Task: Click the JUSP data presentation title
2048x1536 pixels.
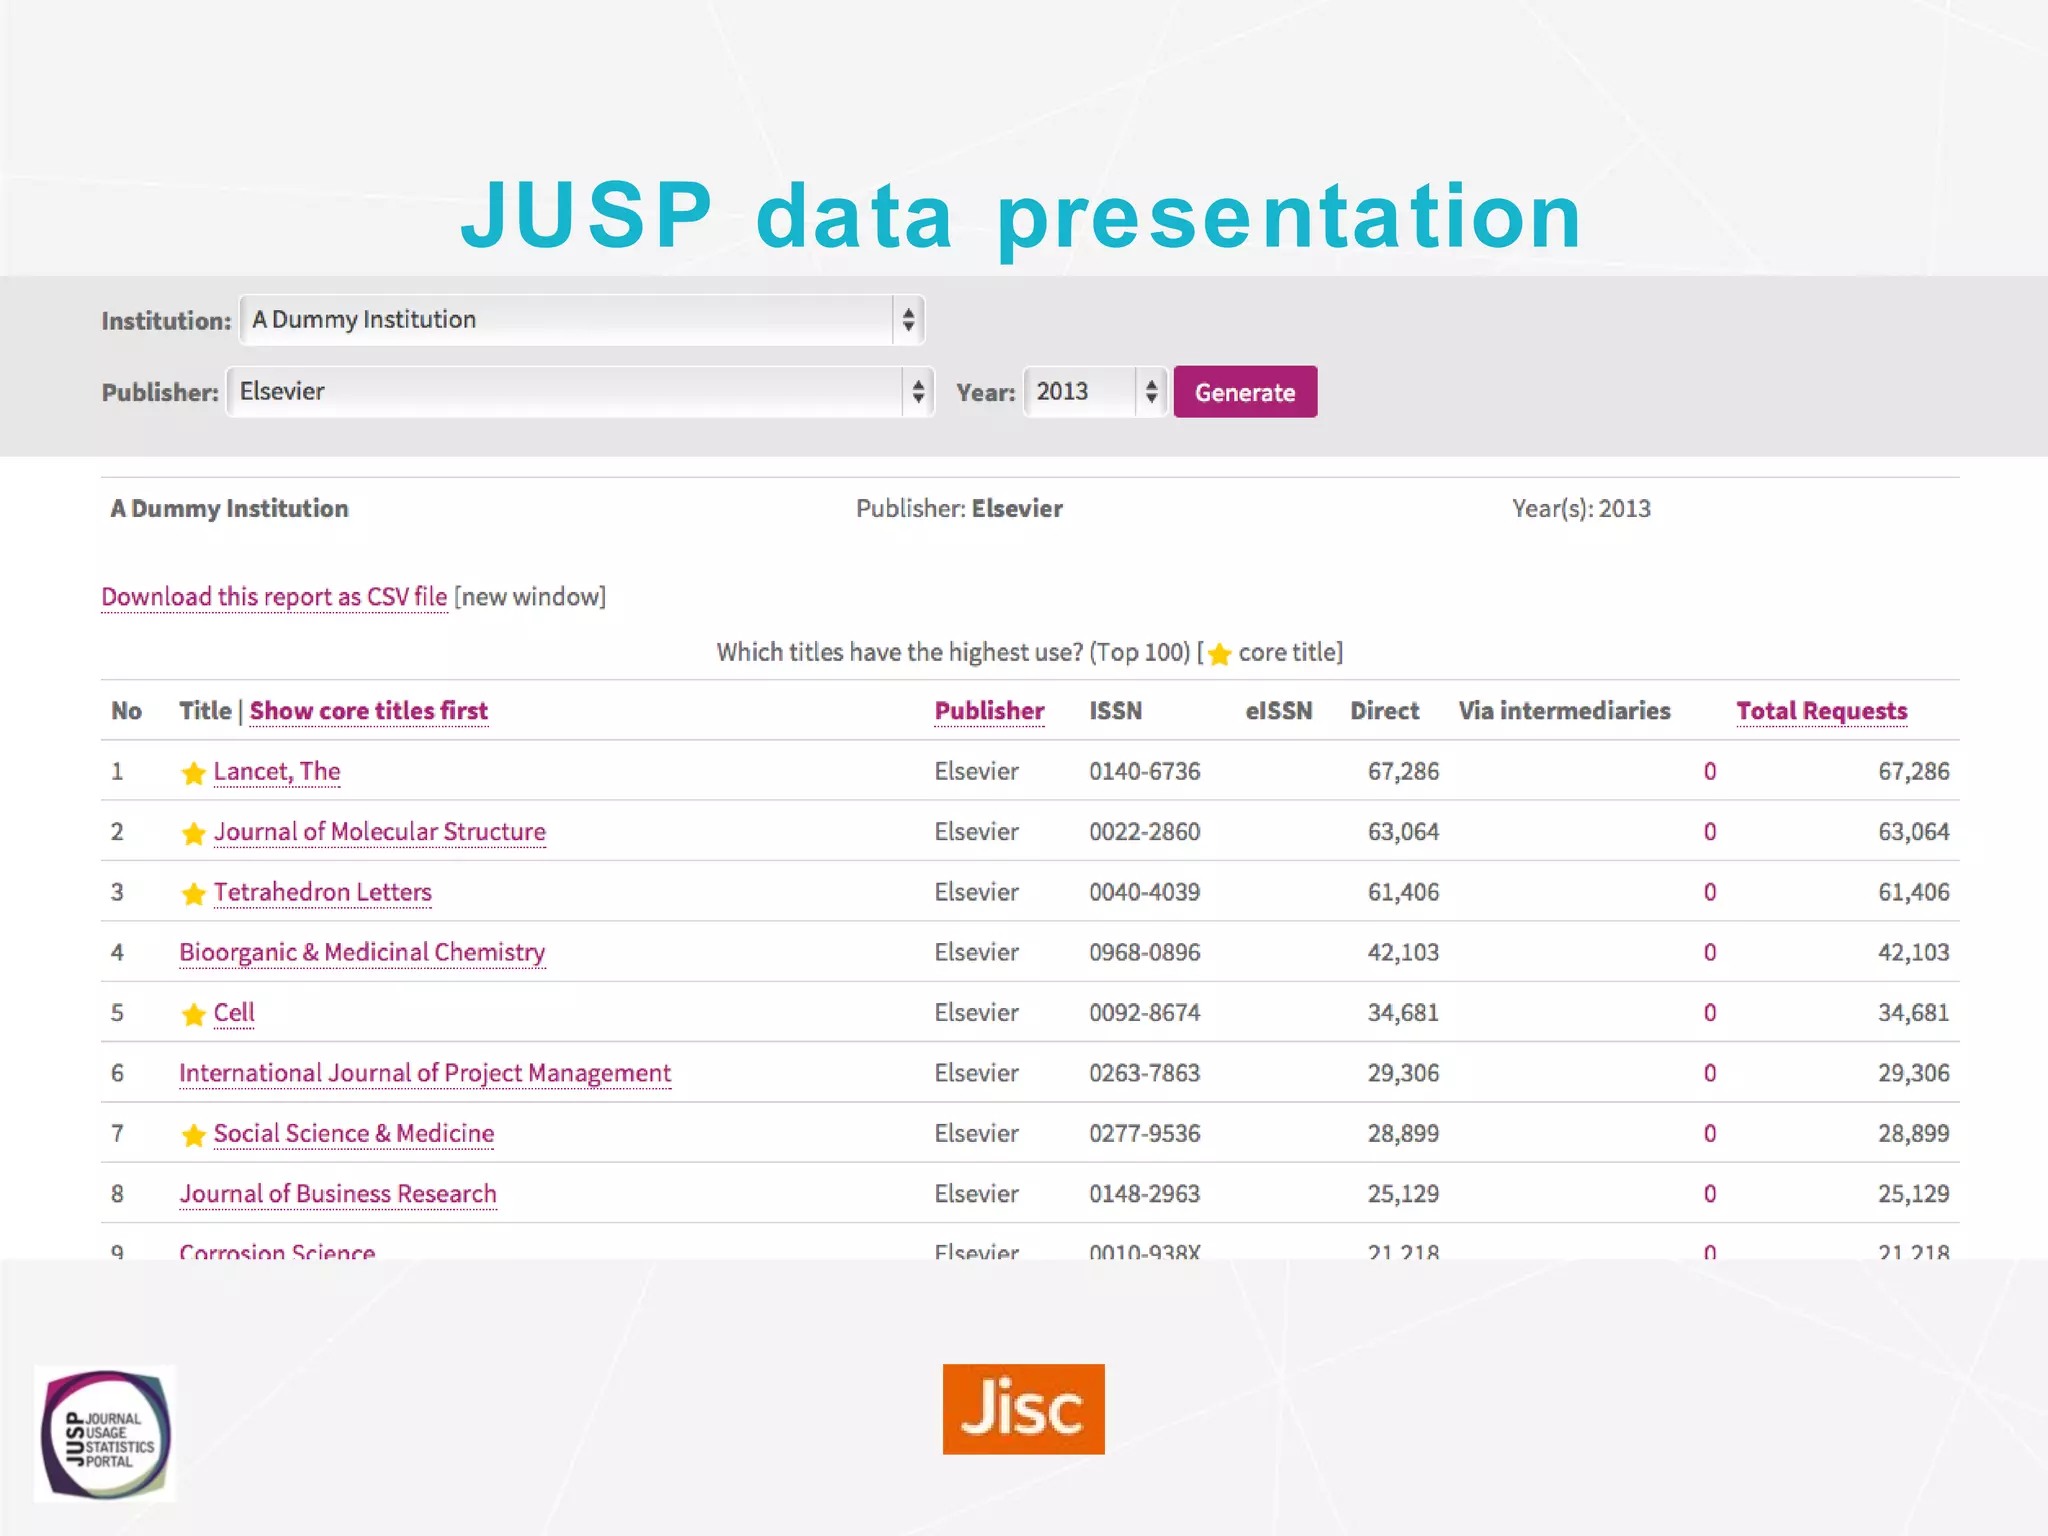Action: (1022, 216)
